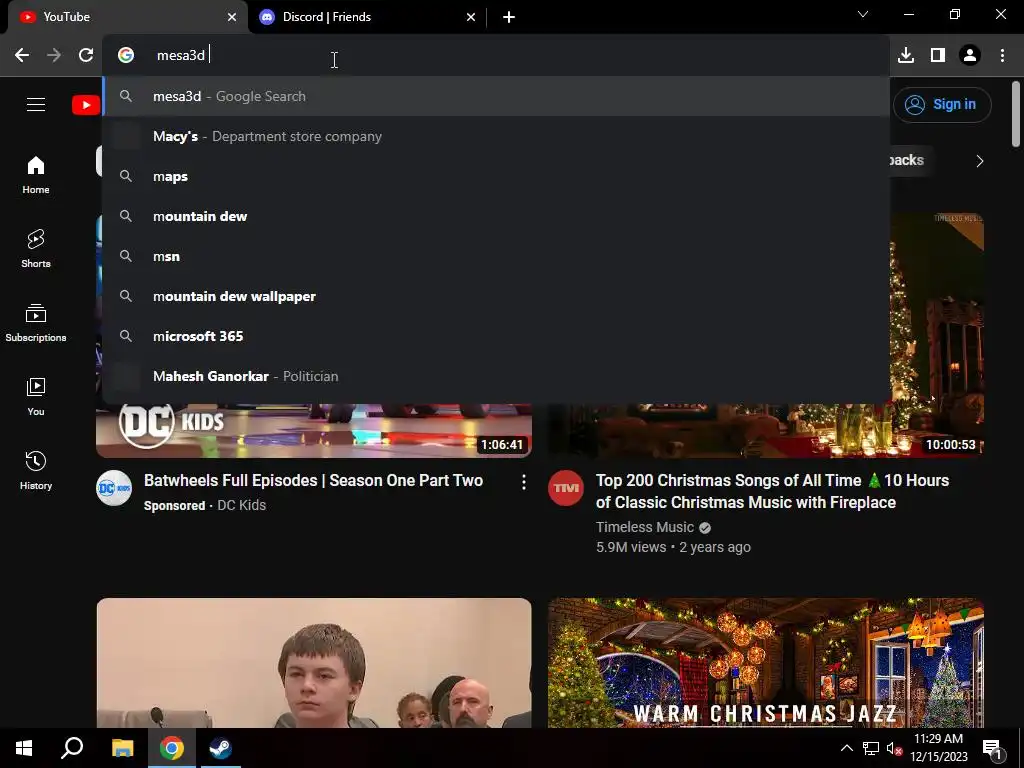Click the address bar containing mesa3d

point(496,56)
